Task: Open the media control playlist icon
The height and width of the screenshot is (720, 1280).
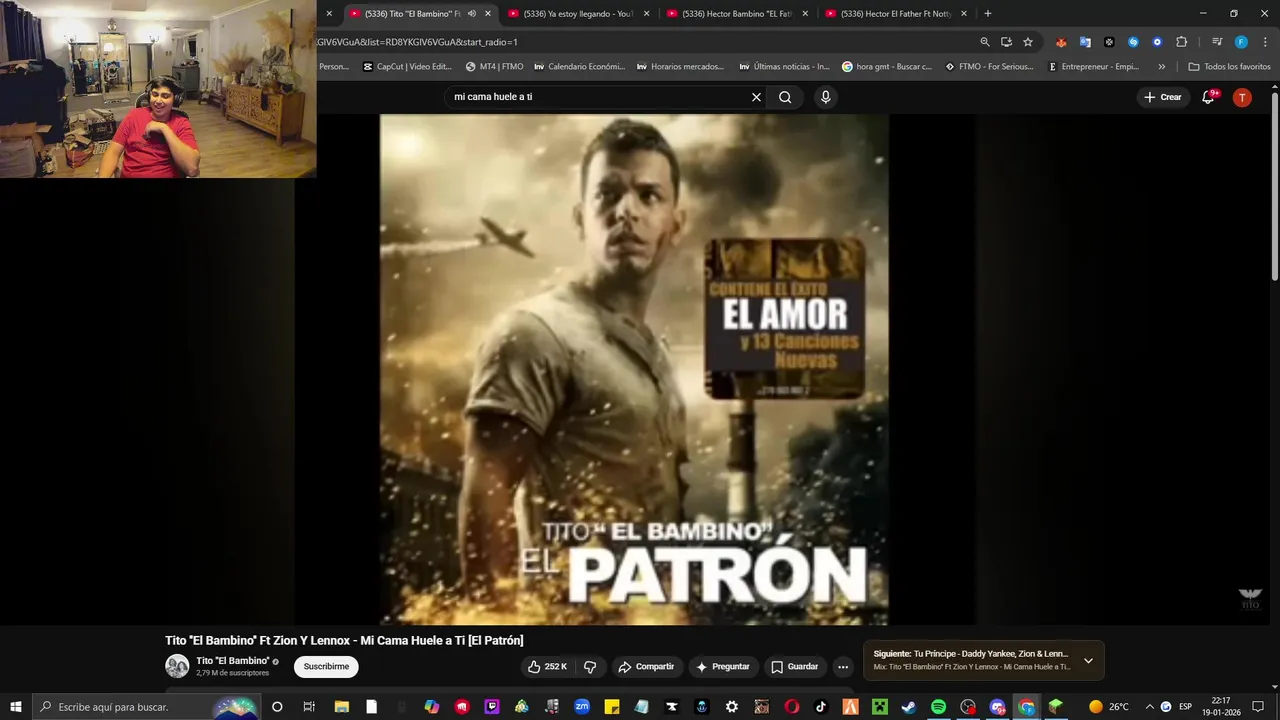Action: click(x=1217, y=42)
